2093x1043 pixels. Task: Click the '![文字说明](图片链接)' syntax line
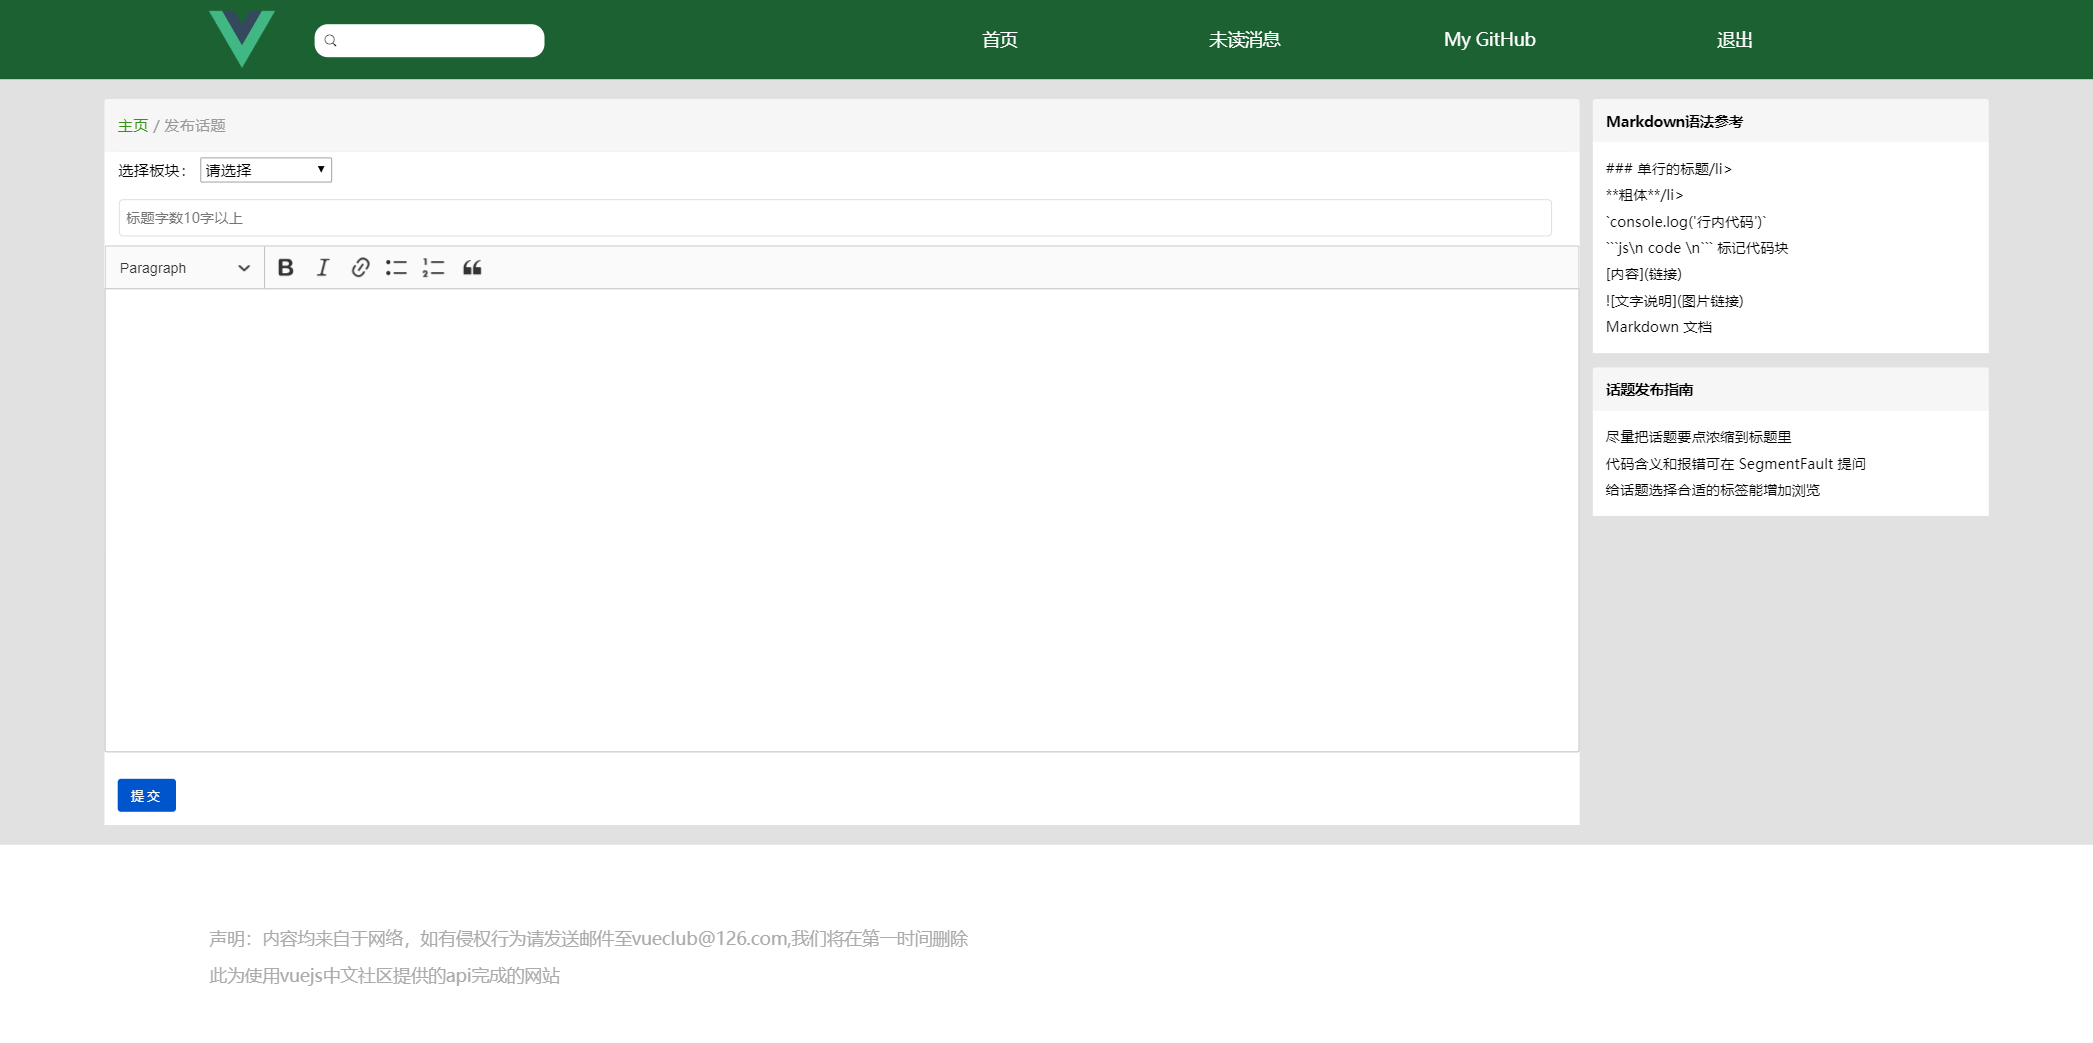[1674, 301]
